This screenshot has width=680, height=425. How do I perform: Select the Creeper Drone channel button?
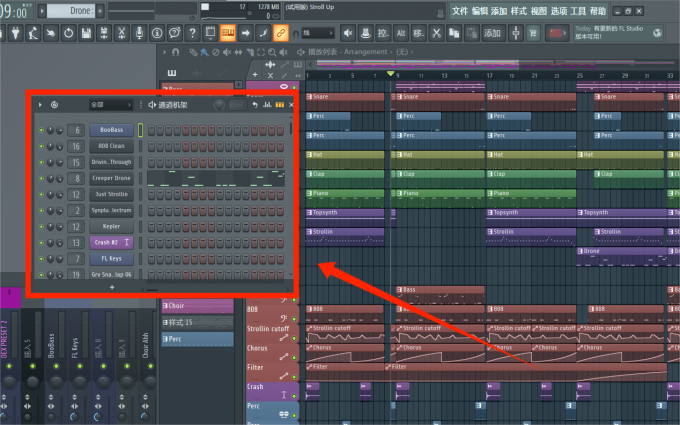[x=111, y=178]
